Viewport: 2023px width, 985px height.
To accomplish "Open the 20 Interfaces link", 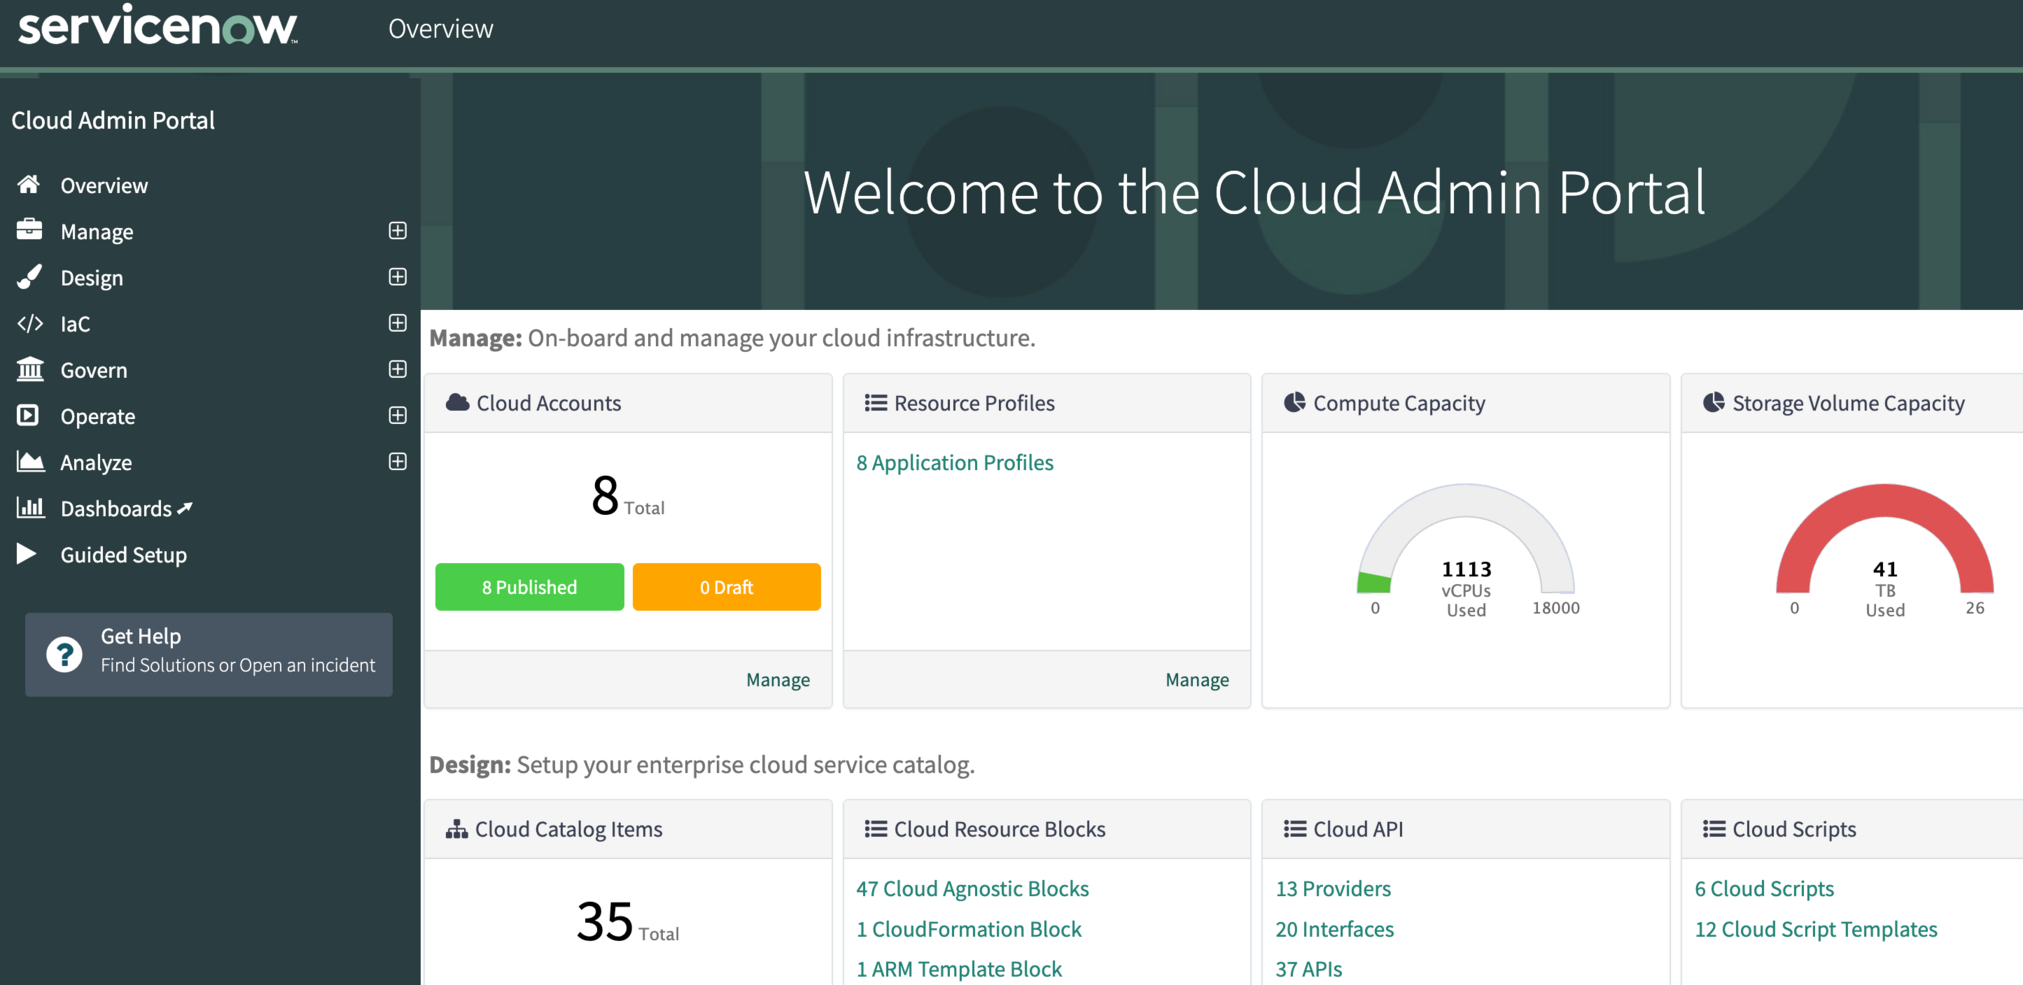I will pyautogui.click(x=1334, y=928).
